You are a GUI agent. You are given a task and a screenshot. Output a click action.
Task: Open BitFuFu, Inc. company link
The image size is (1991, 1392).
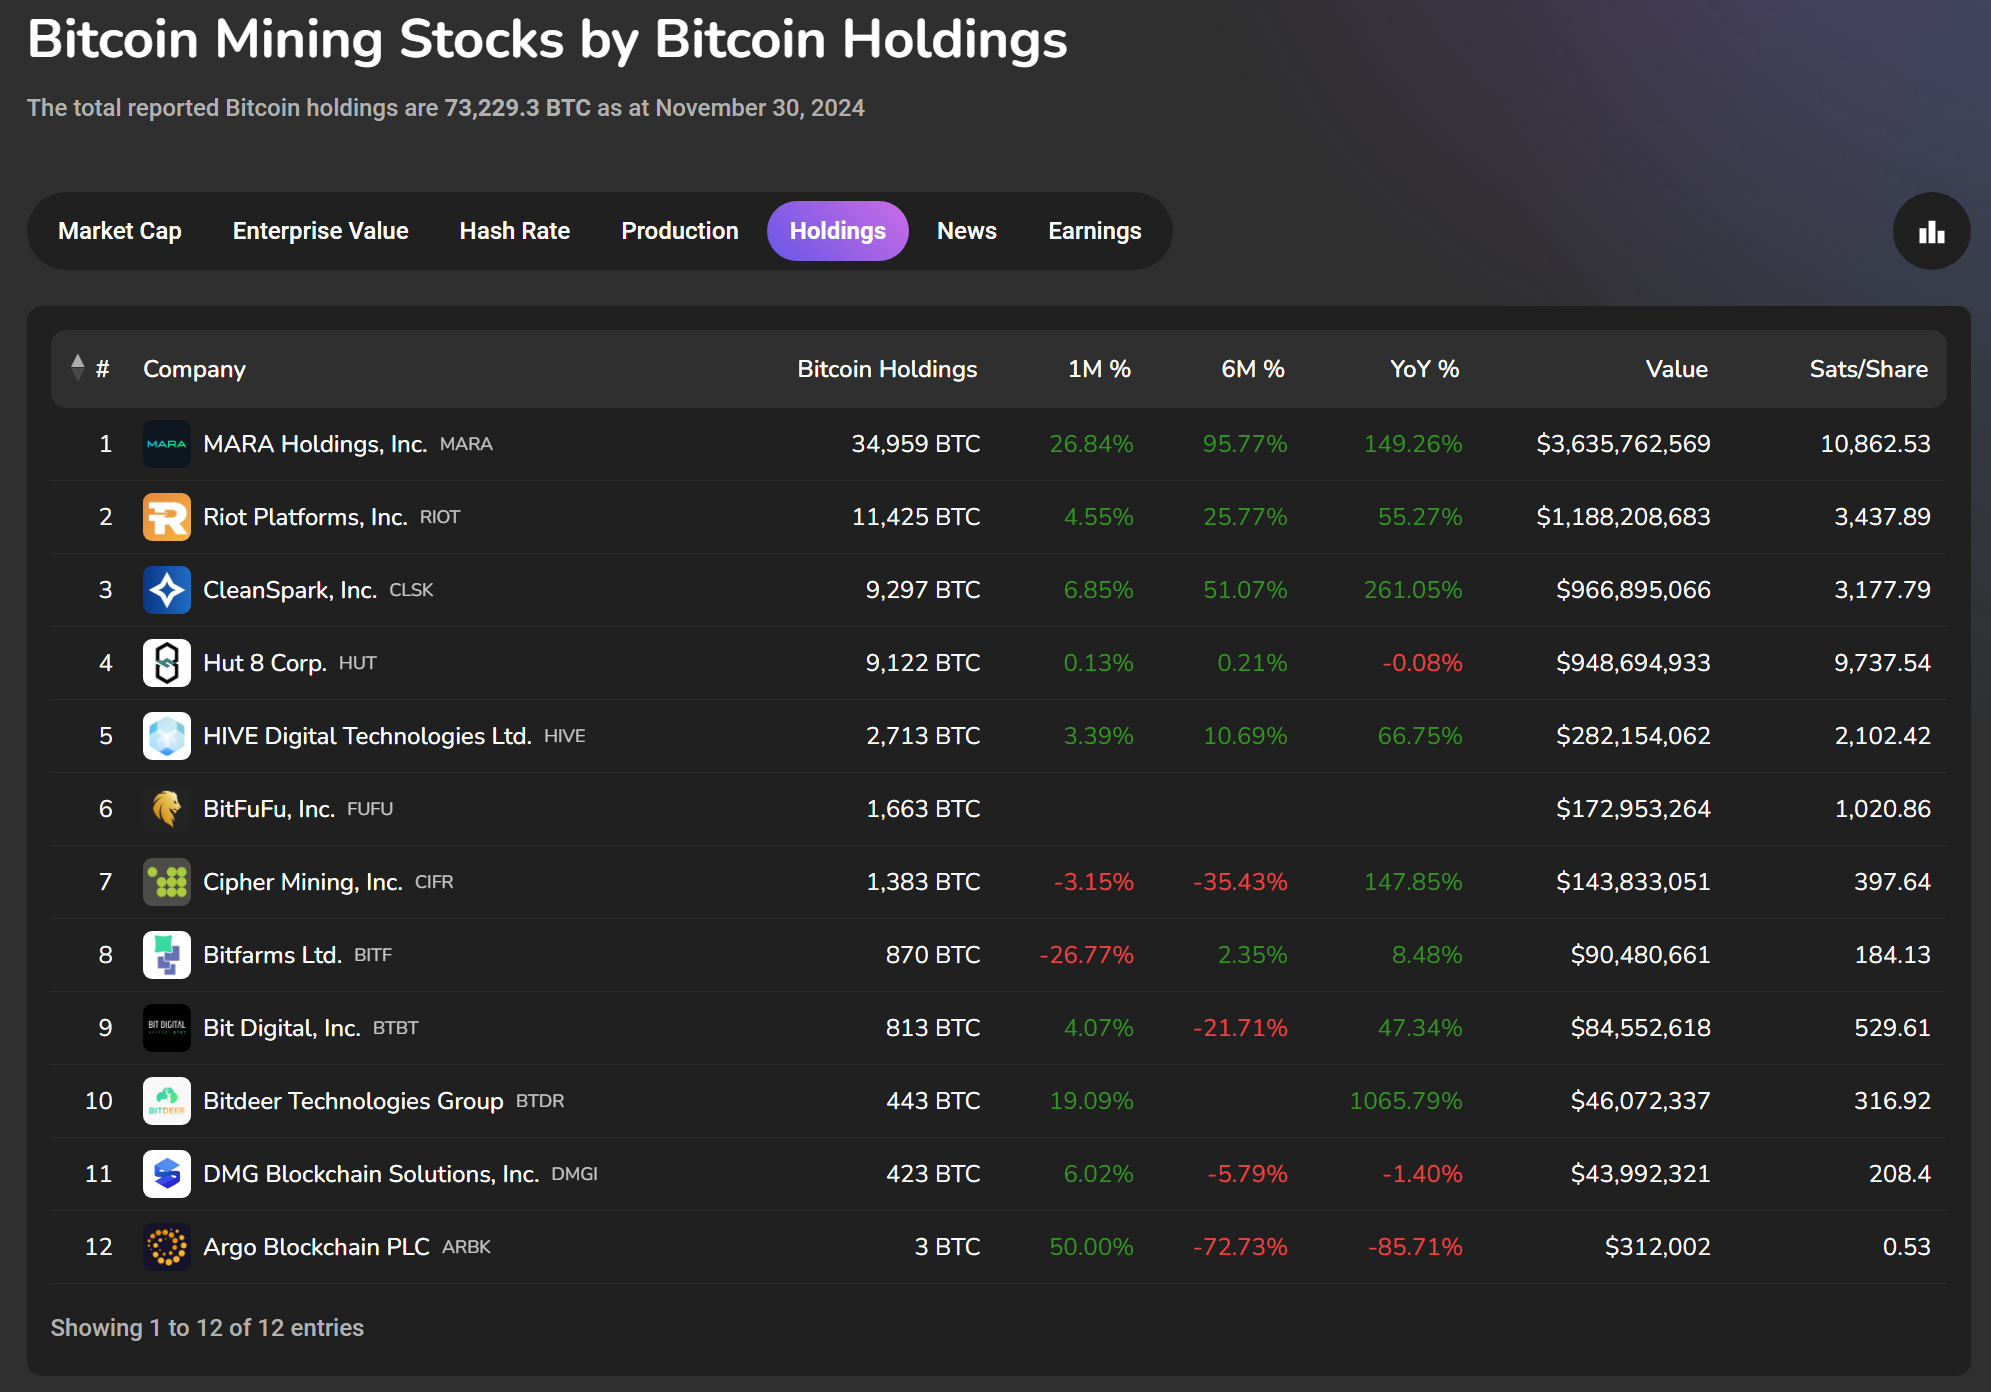click(268, 809)
